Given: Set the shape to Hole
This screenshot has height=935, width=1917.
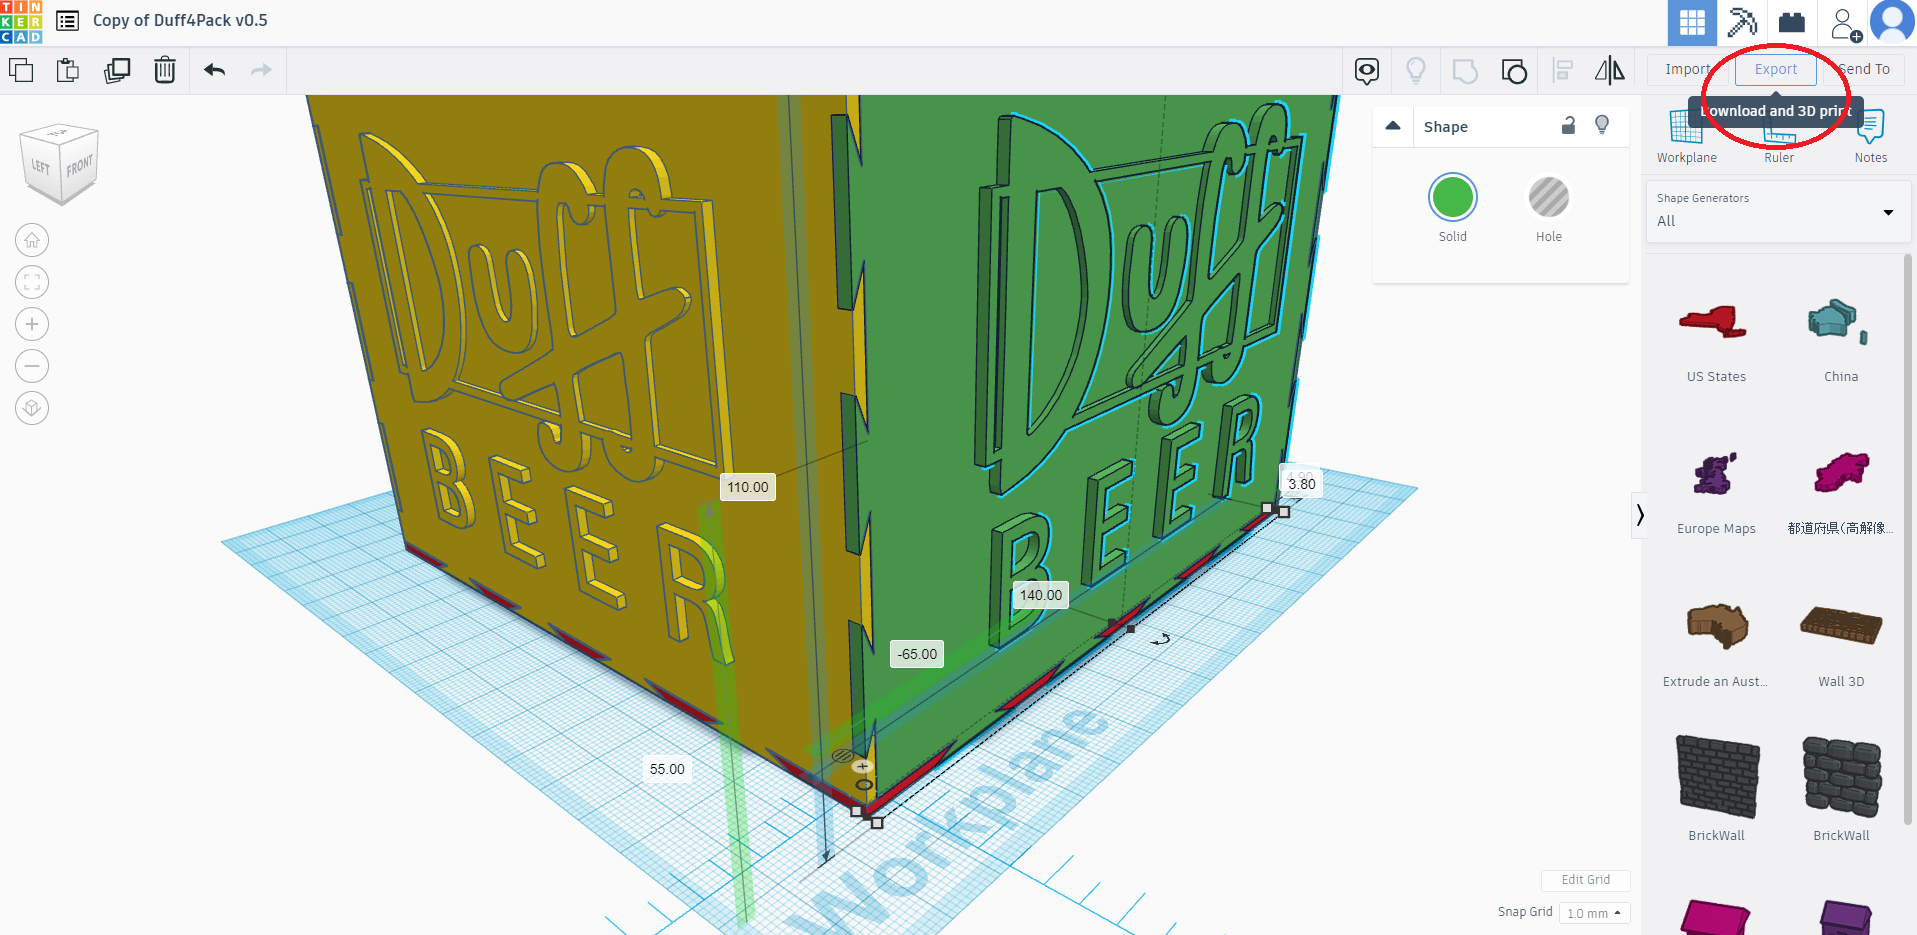Looking at the screenshot, I should pyautogui.click(x=1549, y=197).
